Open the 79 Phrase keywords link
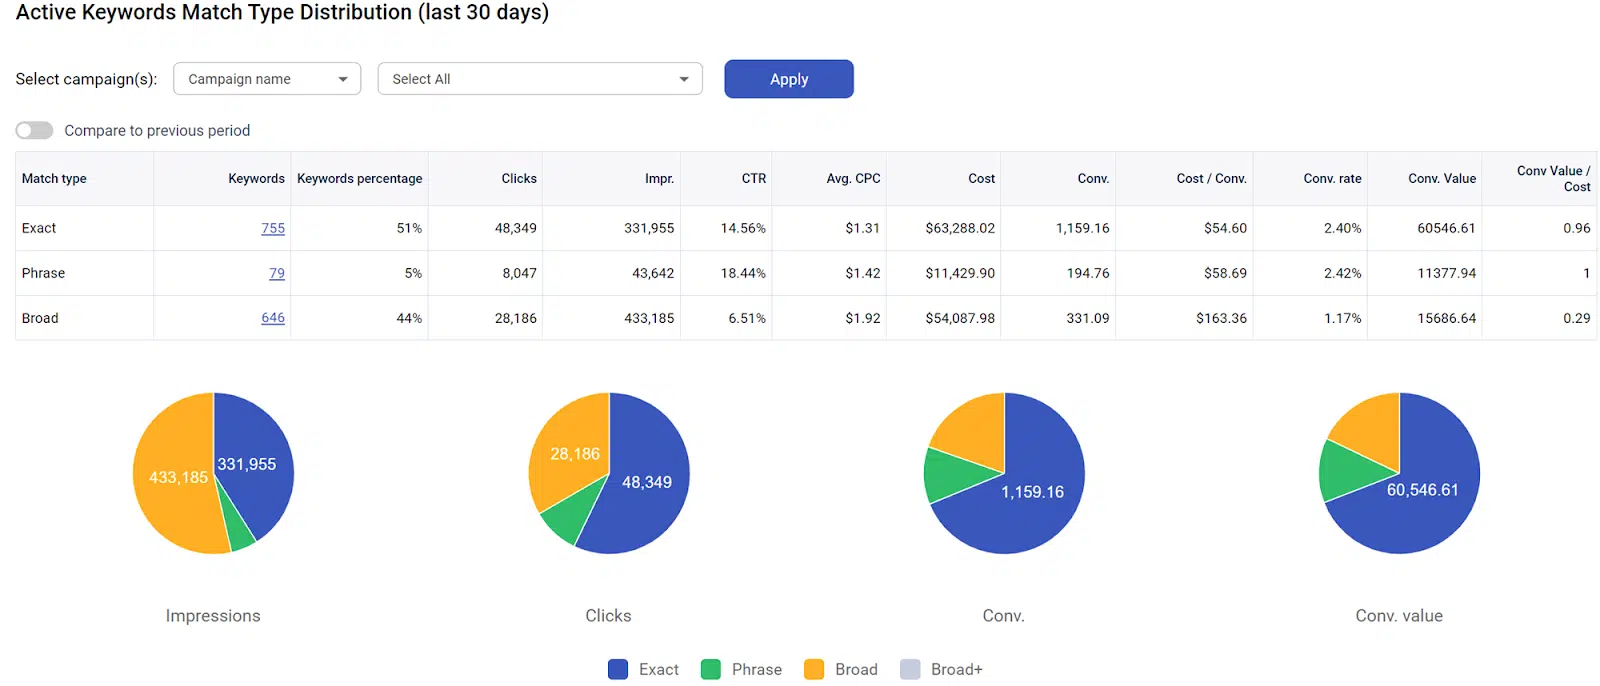 277,273
